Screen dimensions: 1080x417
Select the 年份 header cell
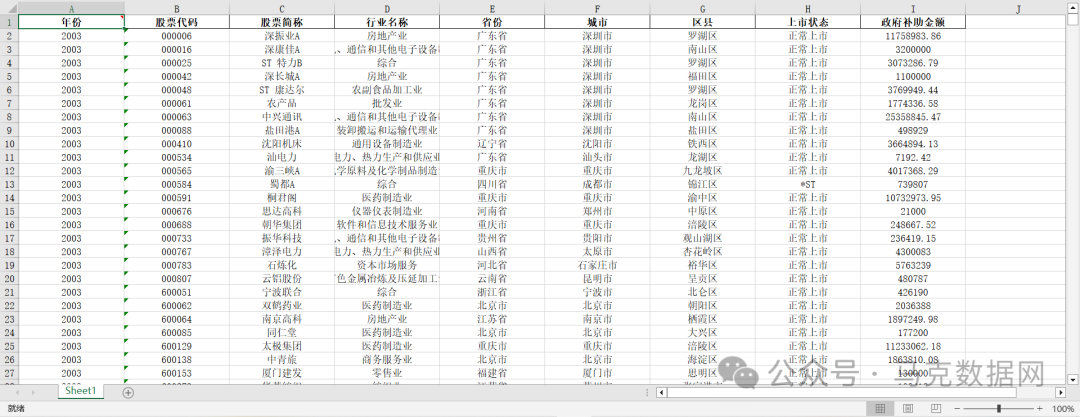(x=71, y=22)
